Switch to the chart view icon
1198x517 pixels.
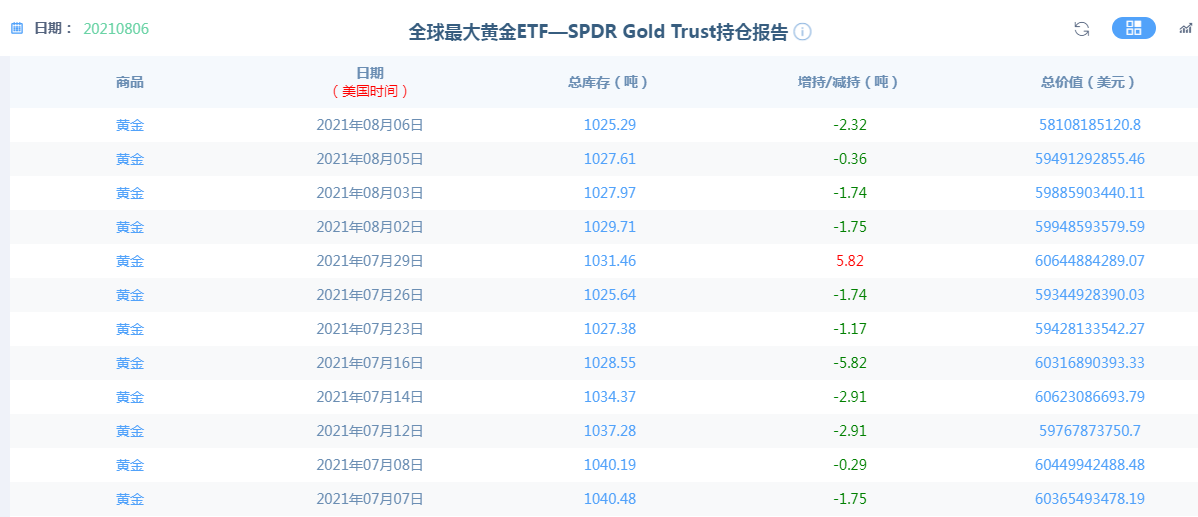pos(1186,29)
